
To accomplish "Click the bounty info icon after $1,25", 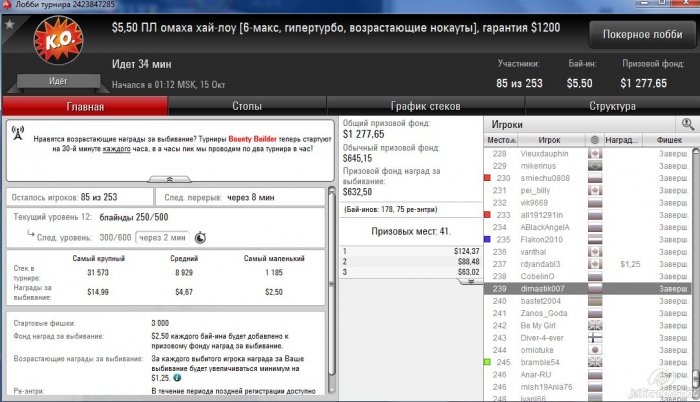I will point(177,378).
